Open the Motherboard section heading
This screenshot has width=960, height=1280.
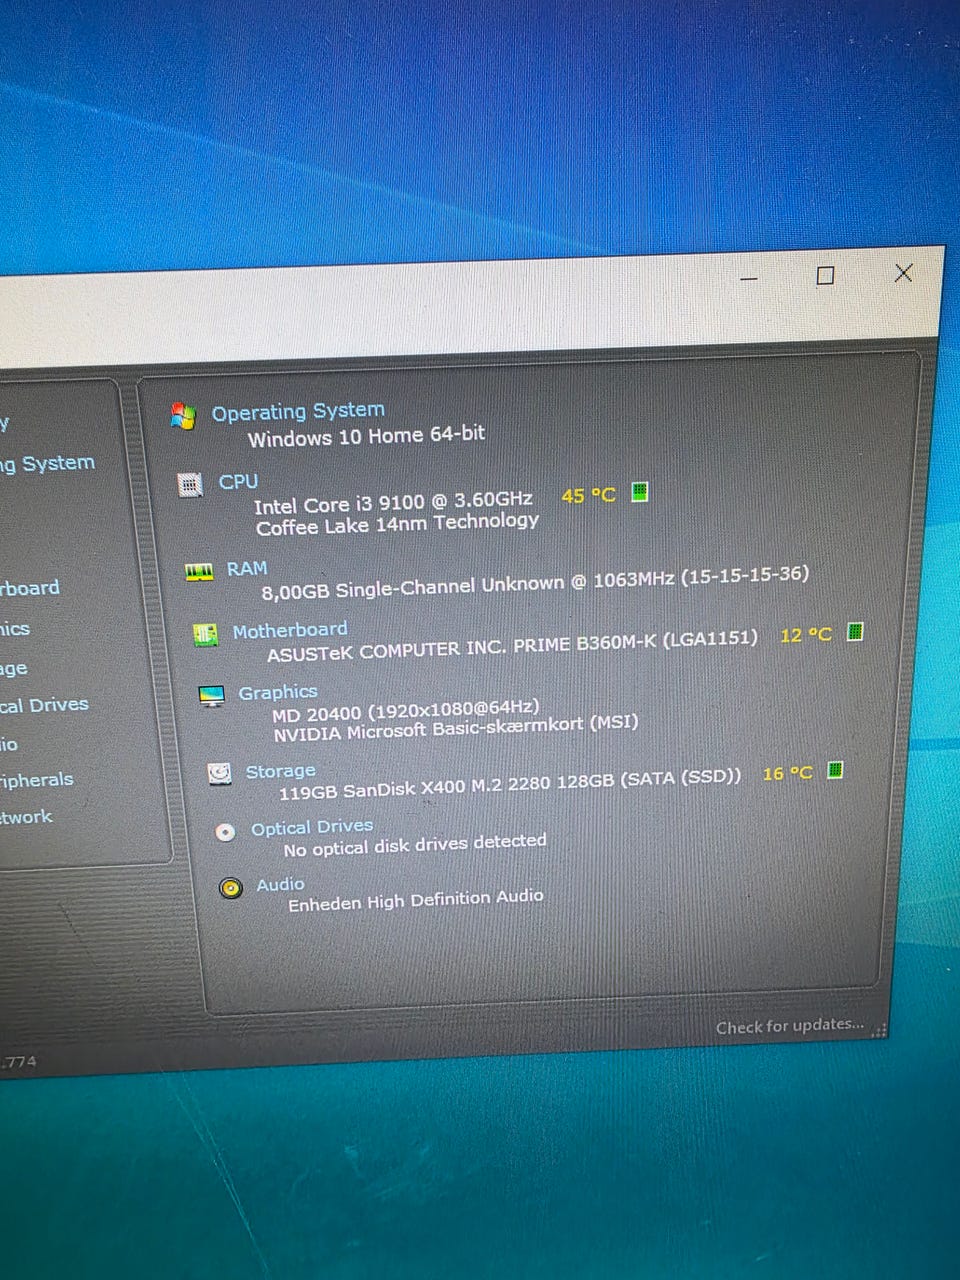pyautogui.click(x=290, y=631)
